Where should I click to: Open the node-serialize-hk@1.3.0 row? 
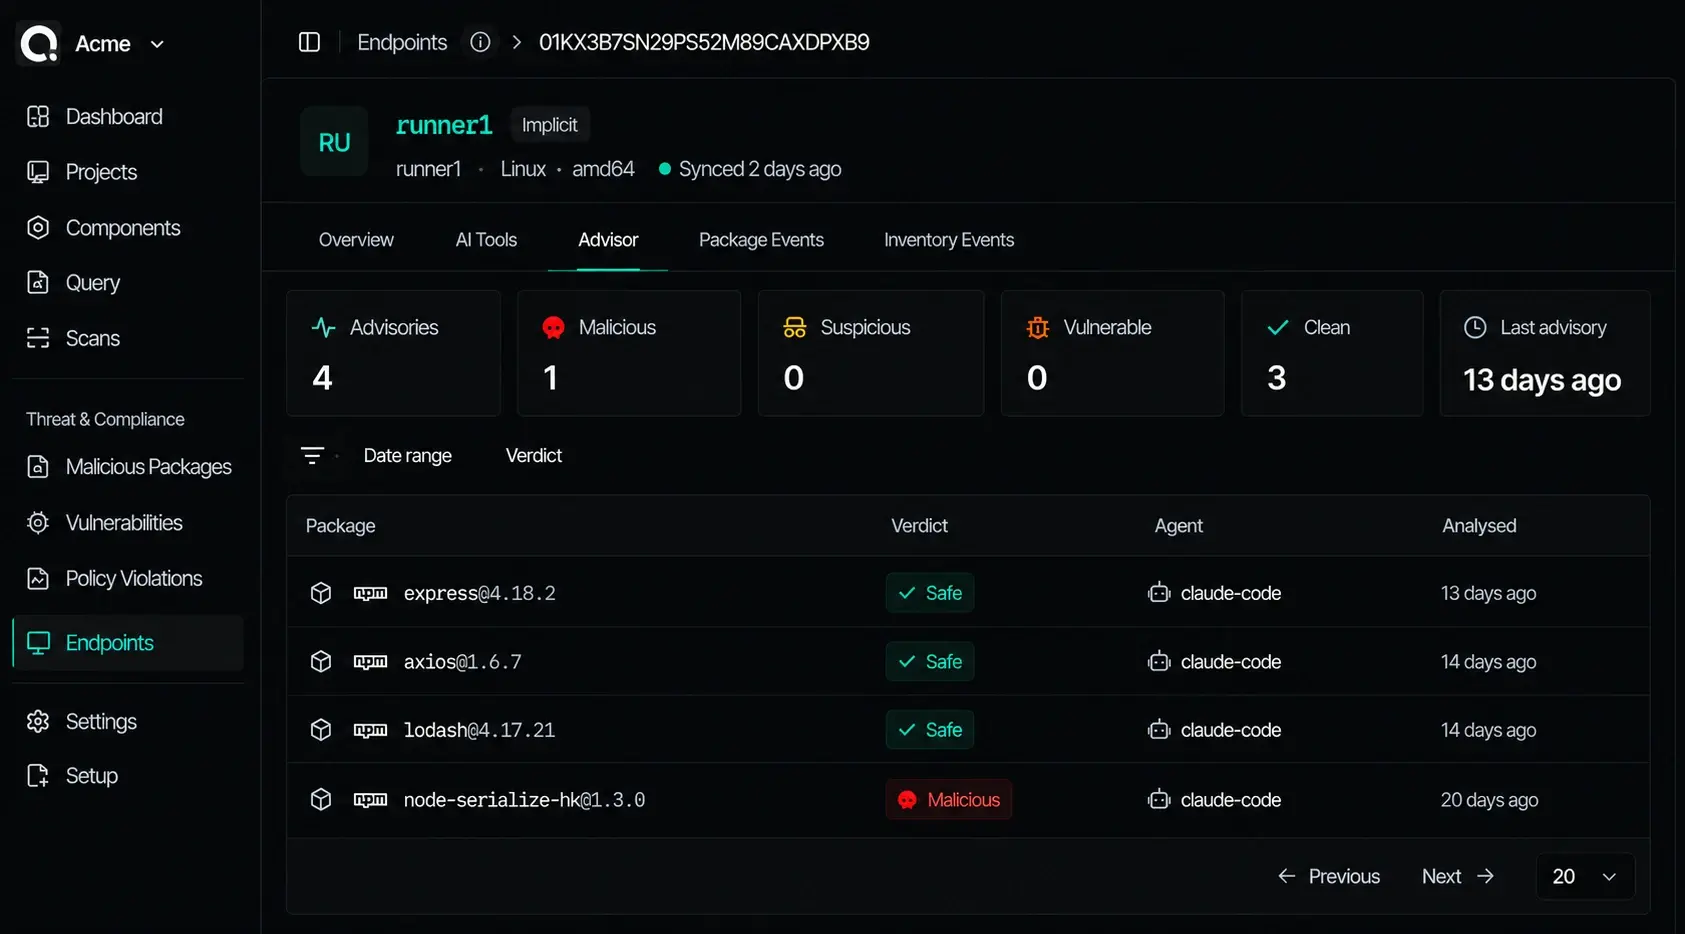click(968, 800)
